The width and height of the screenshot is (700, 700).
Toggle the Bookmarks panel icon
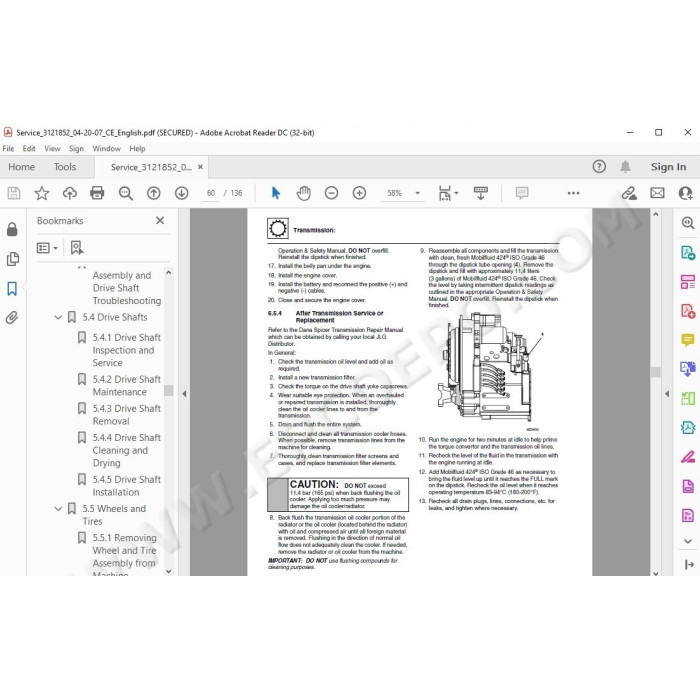[x=12, y=288]
